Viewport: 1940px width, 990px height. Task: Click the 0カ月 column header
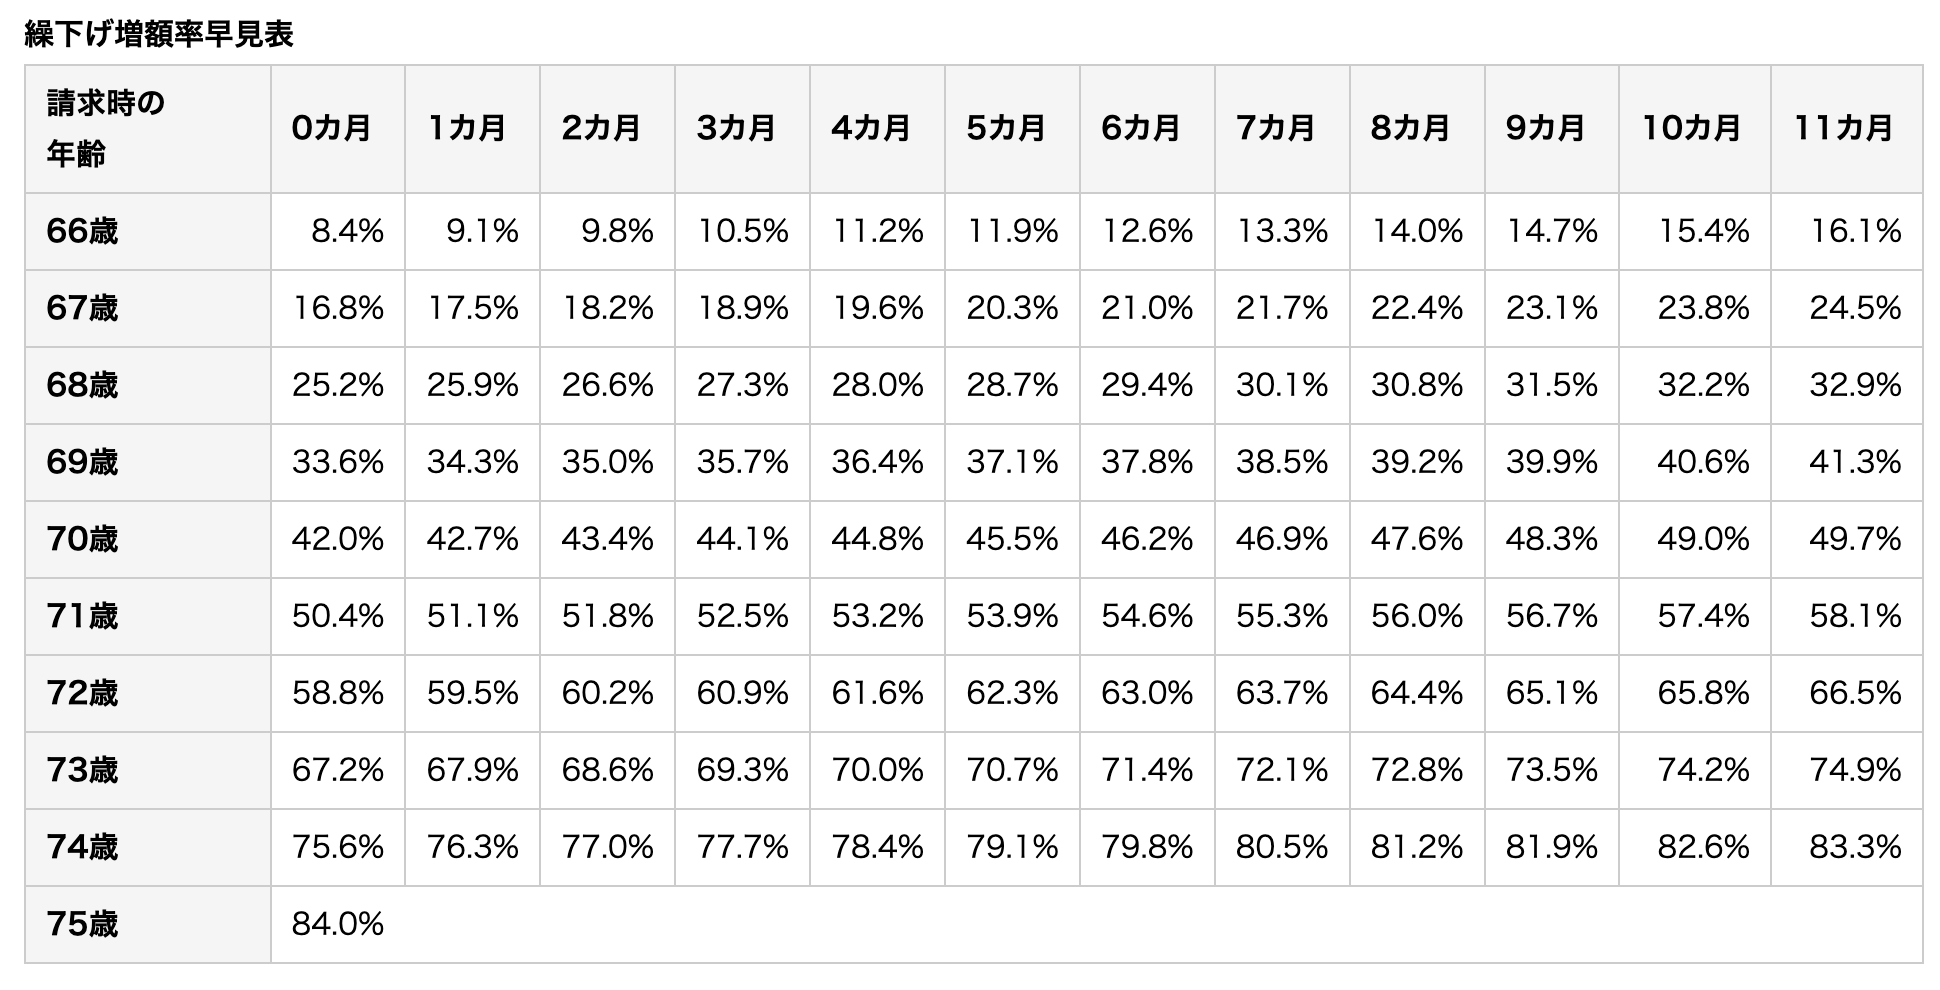[332, 128]
